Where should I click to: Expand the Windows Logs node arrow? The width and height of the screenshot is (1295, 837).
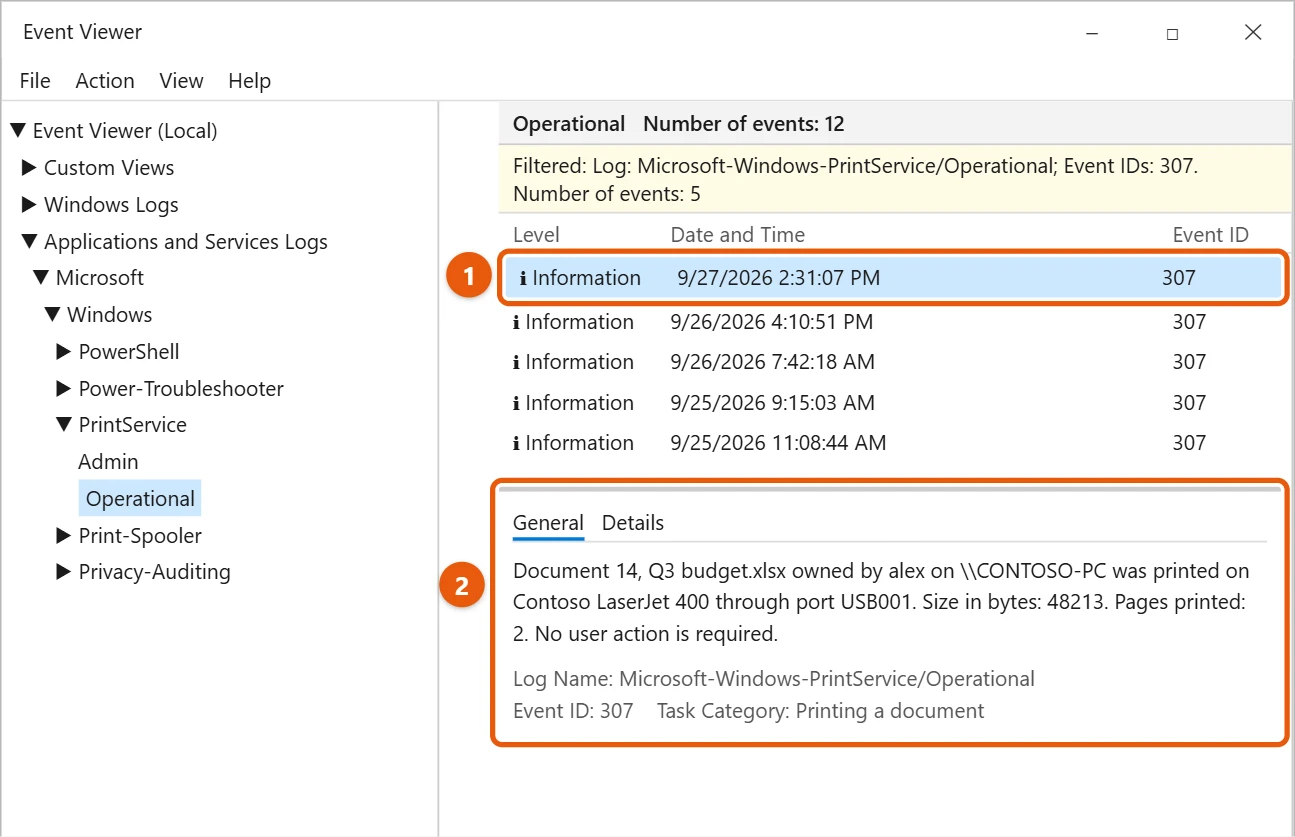pyautogui.click(x=29, y=205)
